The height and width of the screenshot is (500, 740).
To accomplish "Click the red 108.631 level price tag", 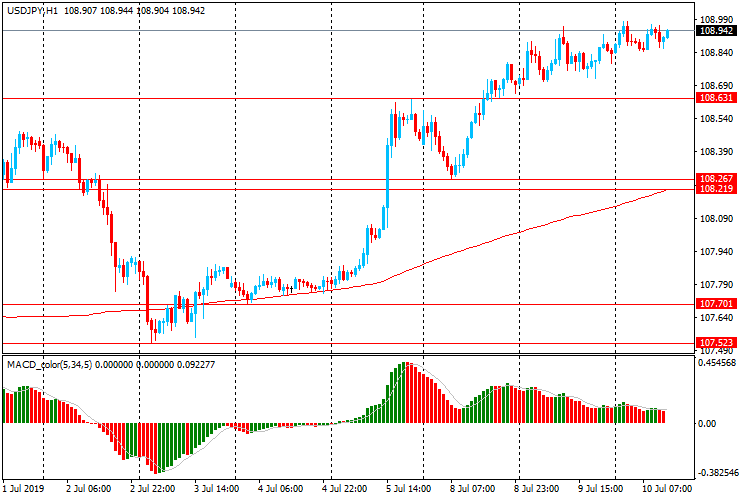I will (716, 98).
